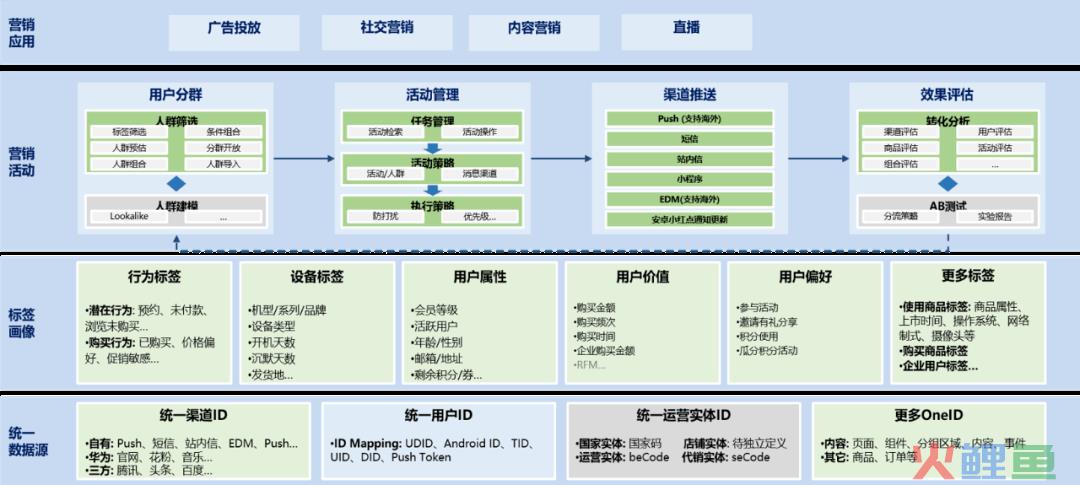Click the 机型/系列/品牌 item
The image size is (1080, 485).
tap(287, 311)
